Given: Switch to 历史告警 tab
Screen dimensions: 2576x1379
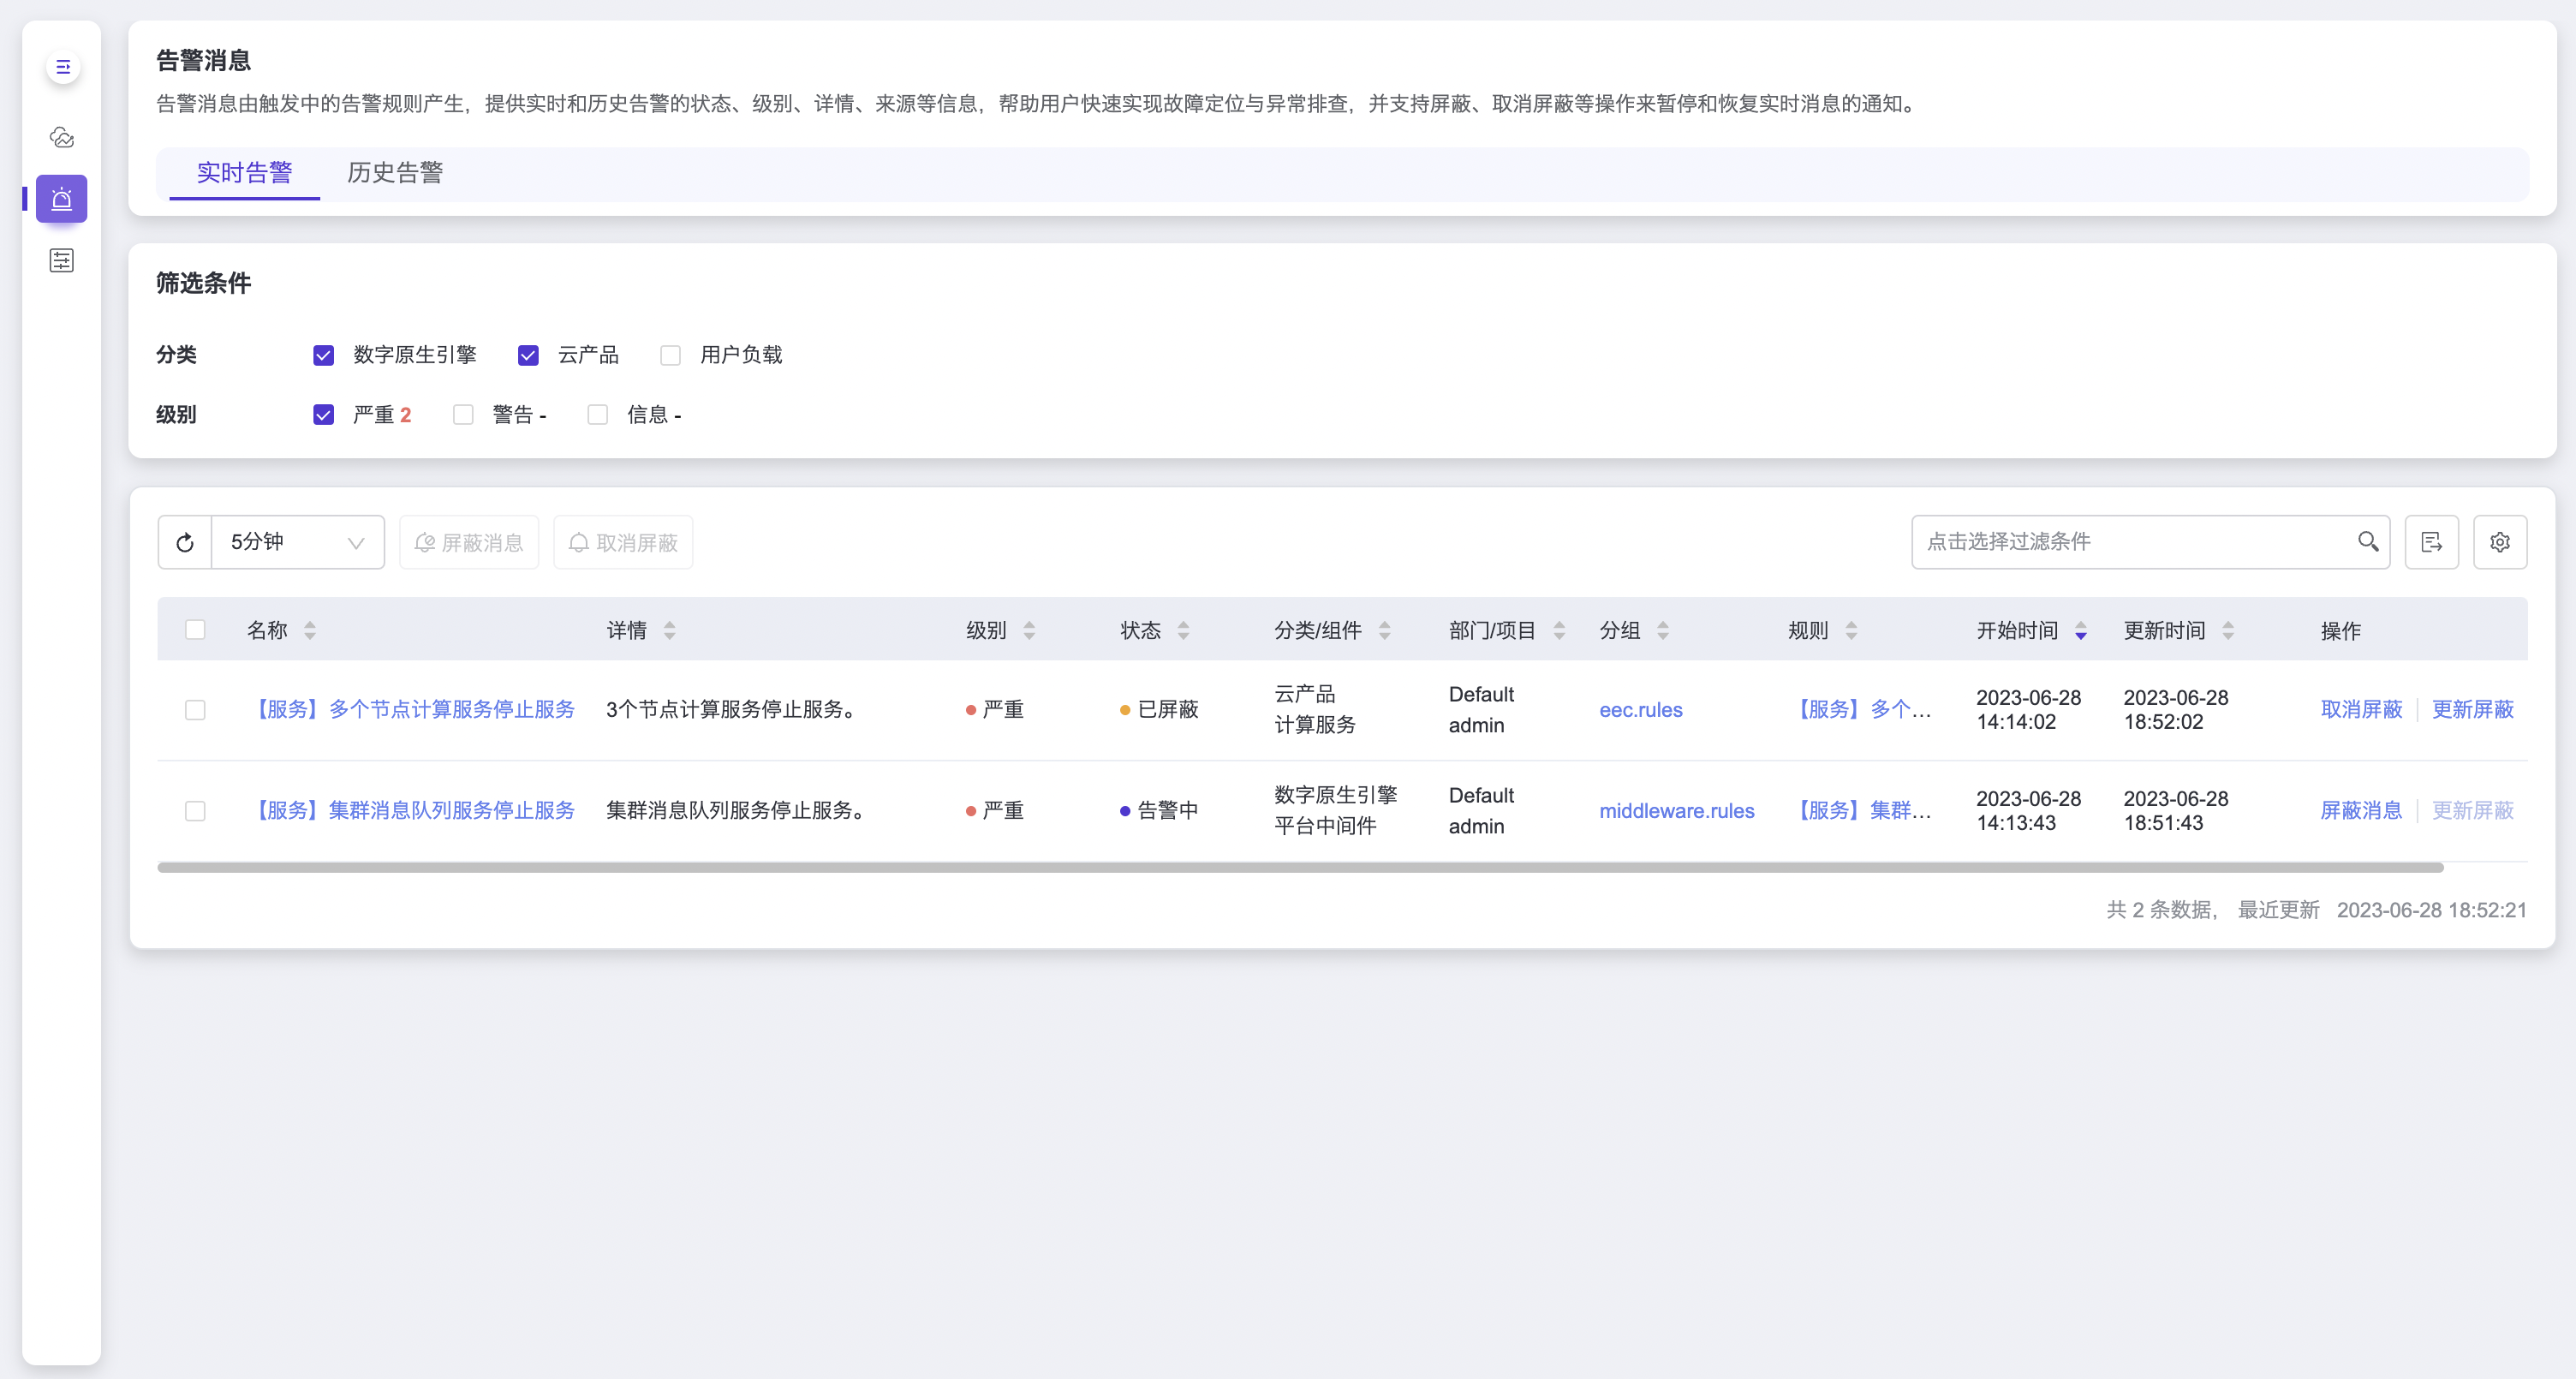Looking at the screenshot, I should 395,173.
